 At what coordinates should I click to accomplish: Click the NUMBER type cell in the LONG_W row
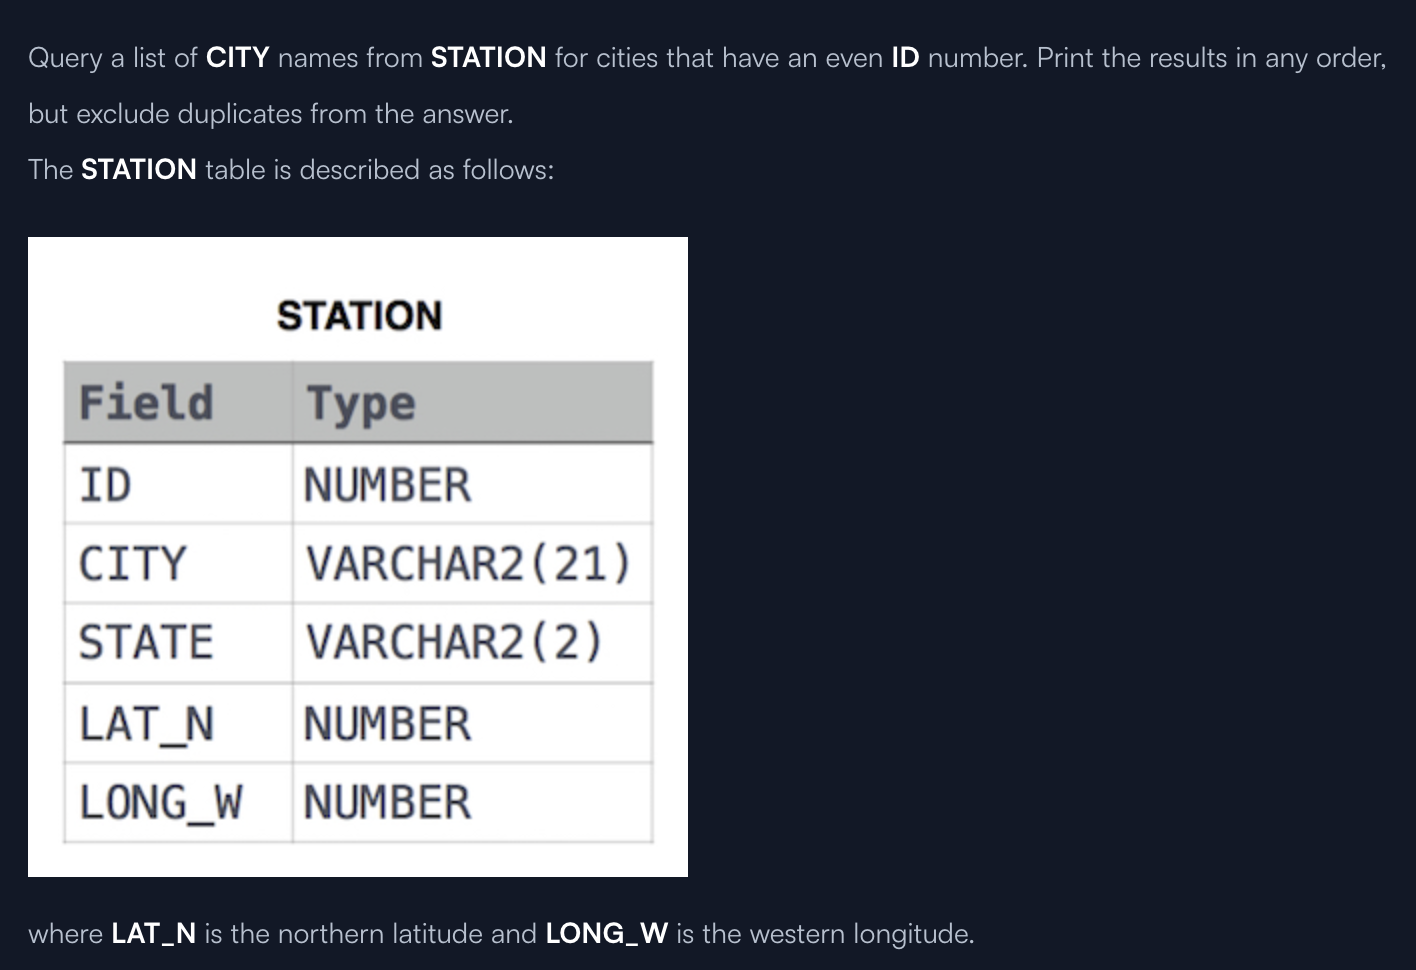387,803
